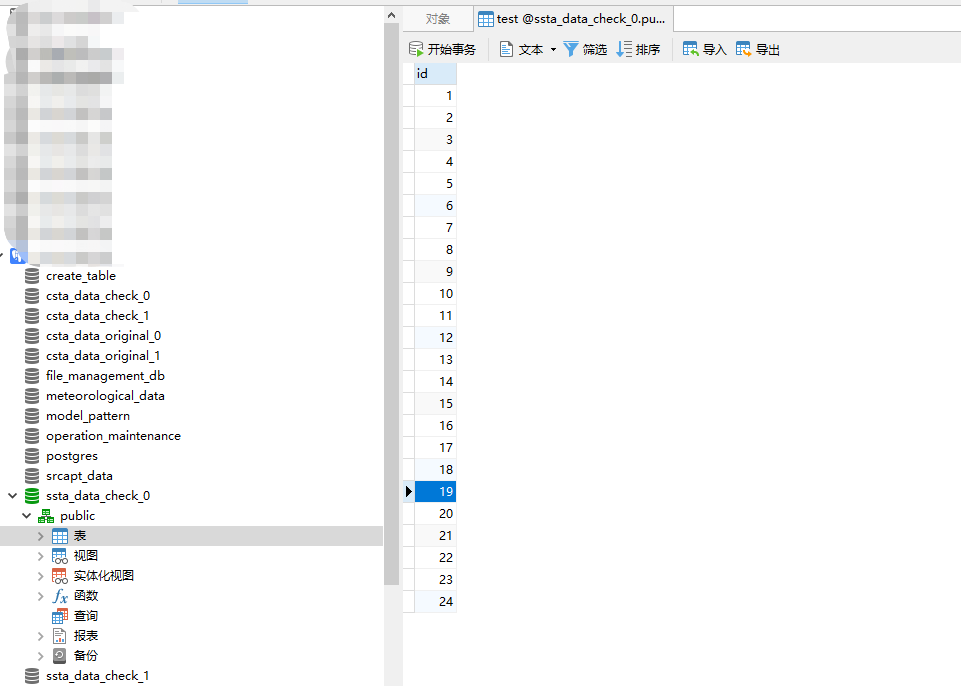Viewport: 961px width, 686px height.
Task: Collapse the ssta_data_check_0 database node
Action: [x=12, y=496]
